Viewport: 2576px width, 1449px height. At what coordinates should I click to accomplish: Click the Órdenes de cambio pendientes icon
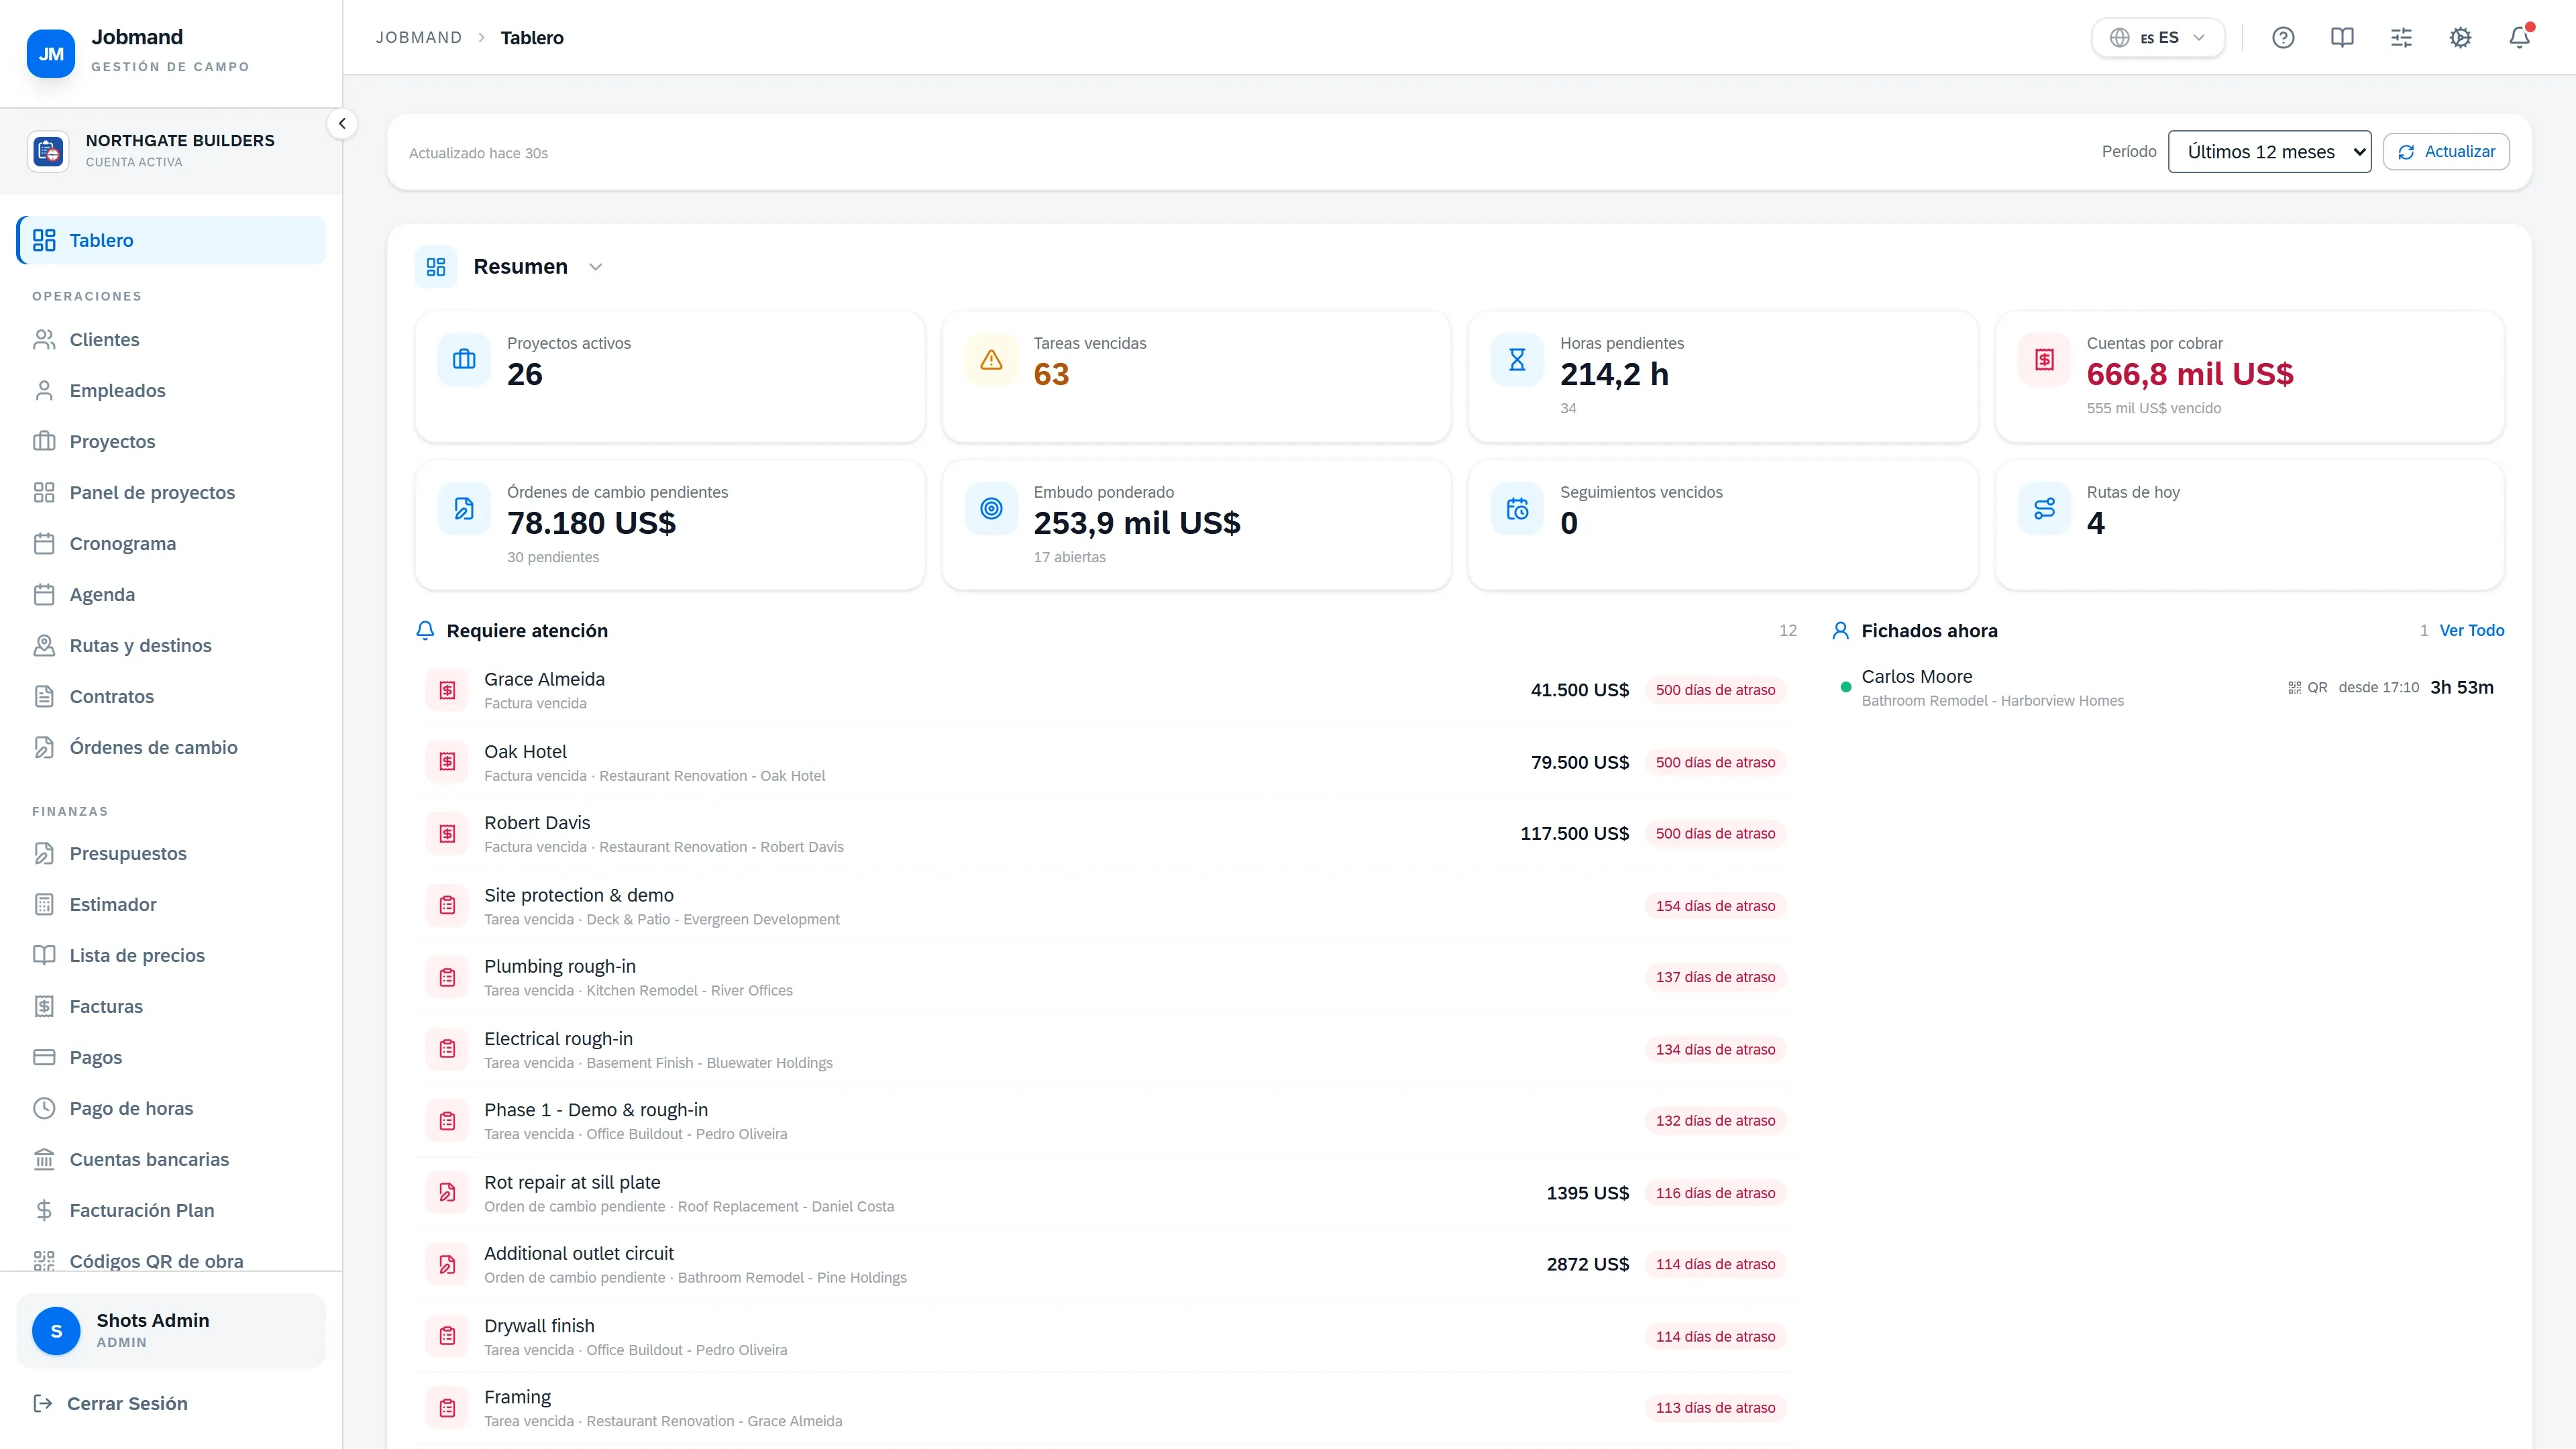(x=464, y=508)
